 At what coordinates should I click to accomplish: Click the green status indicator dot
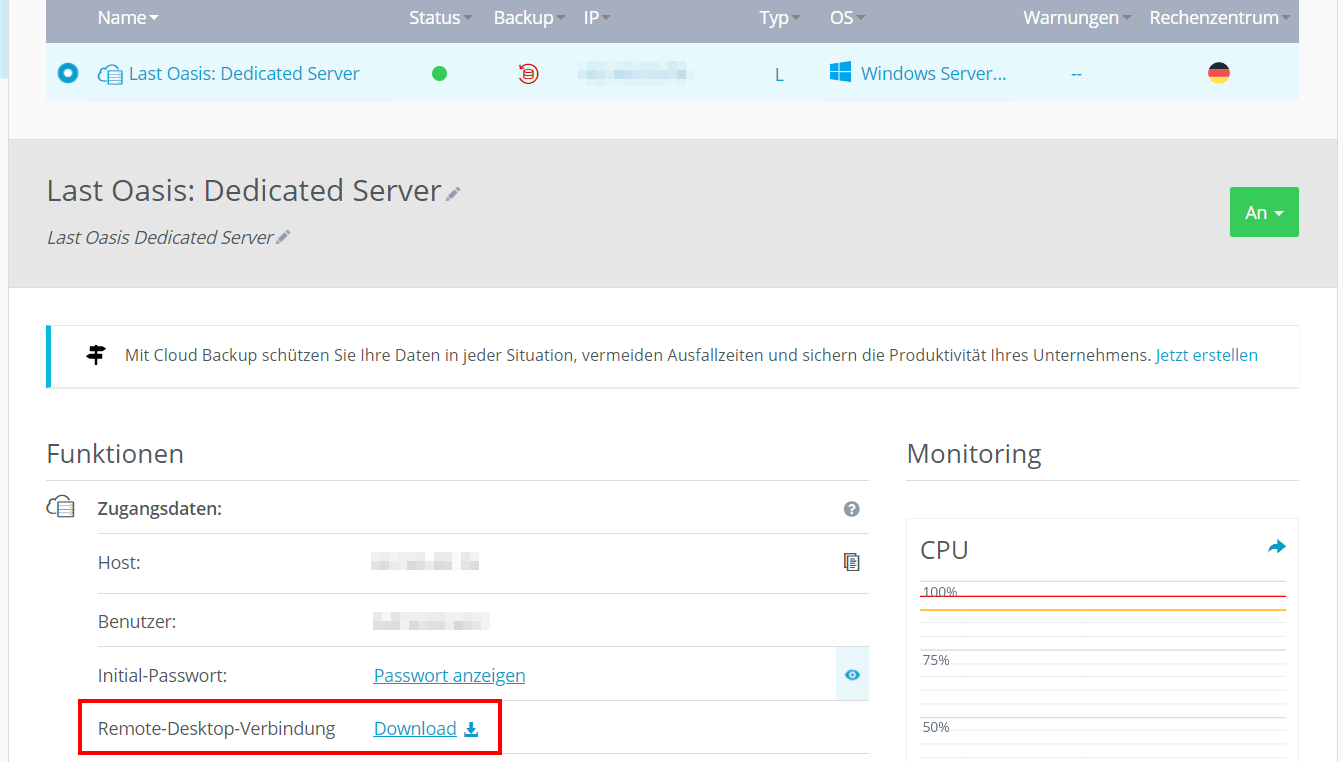tap(439, 73)
